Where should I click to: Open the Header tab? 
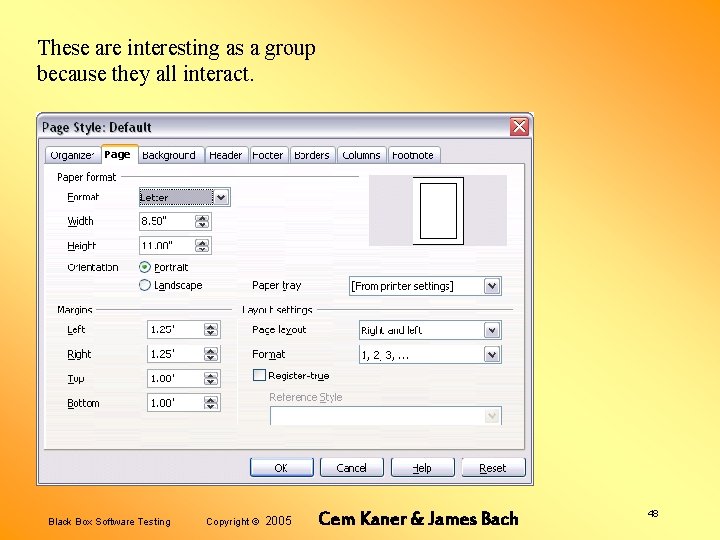coord(226,155)
